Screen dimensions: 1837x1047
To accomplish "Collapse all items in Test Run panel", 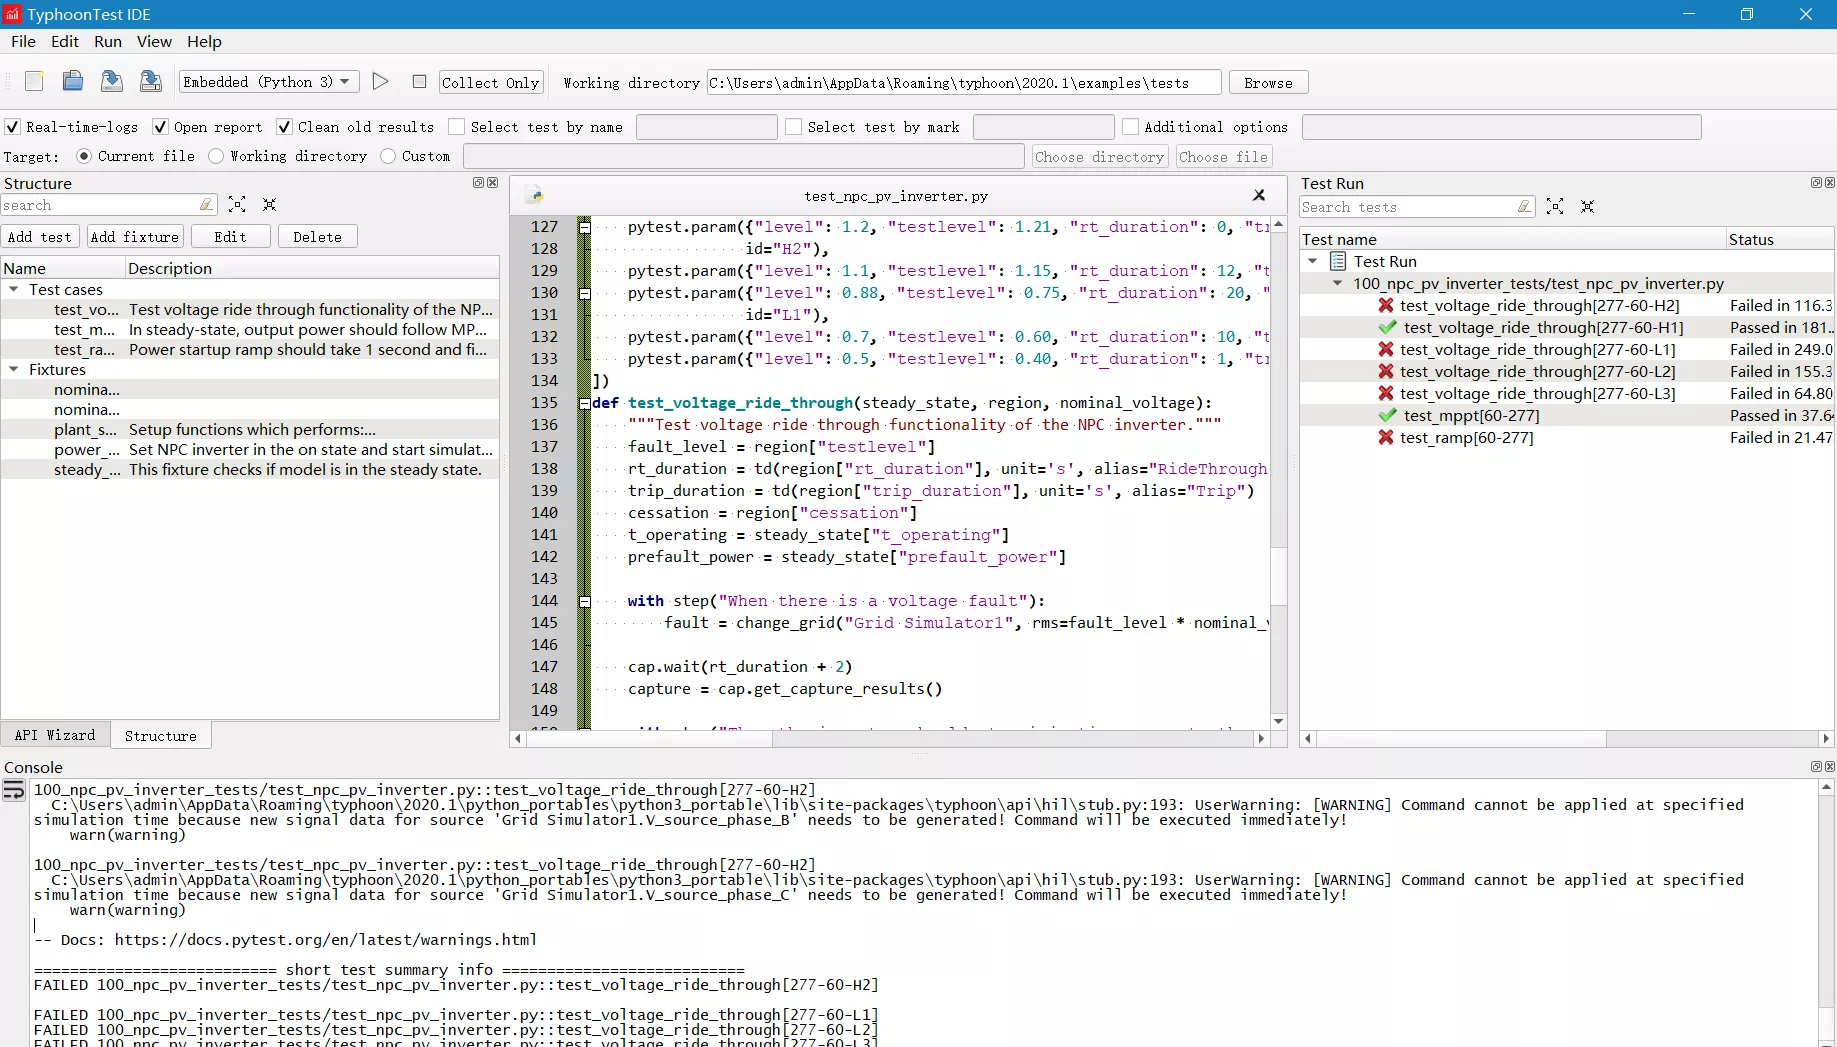I will (x=1587, y=207).
